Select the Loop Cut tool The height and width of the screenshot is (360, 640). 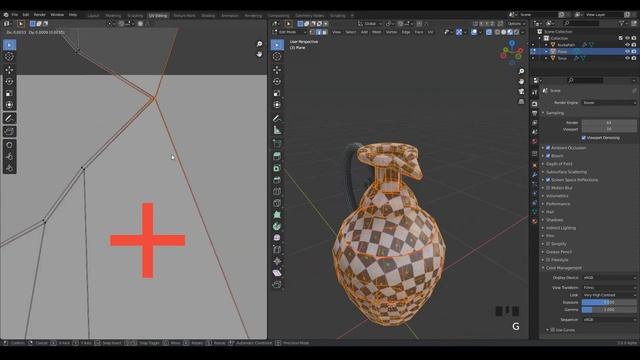[277, 191]
